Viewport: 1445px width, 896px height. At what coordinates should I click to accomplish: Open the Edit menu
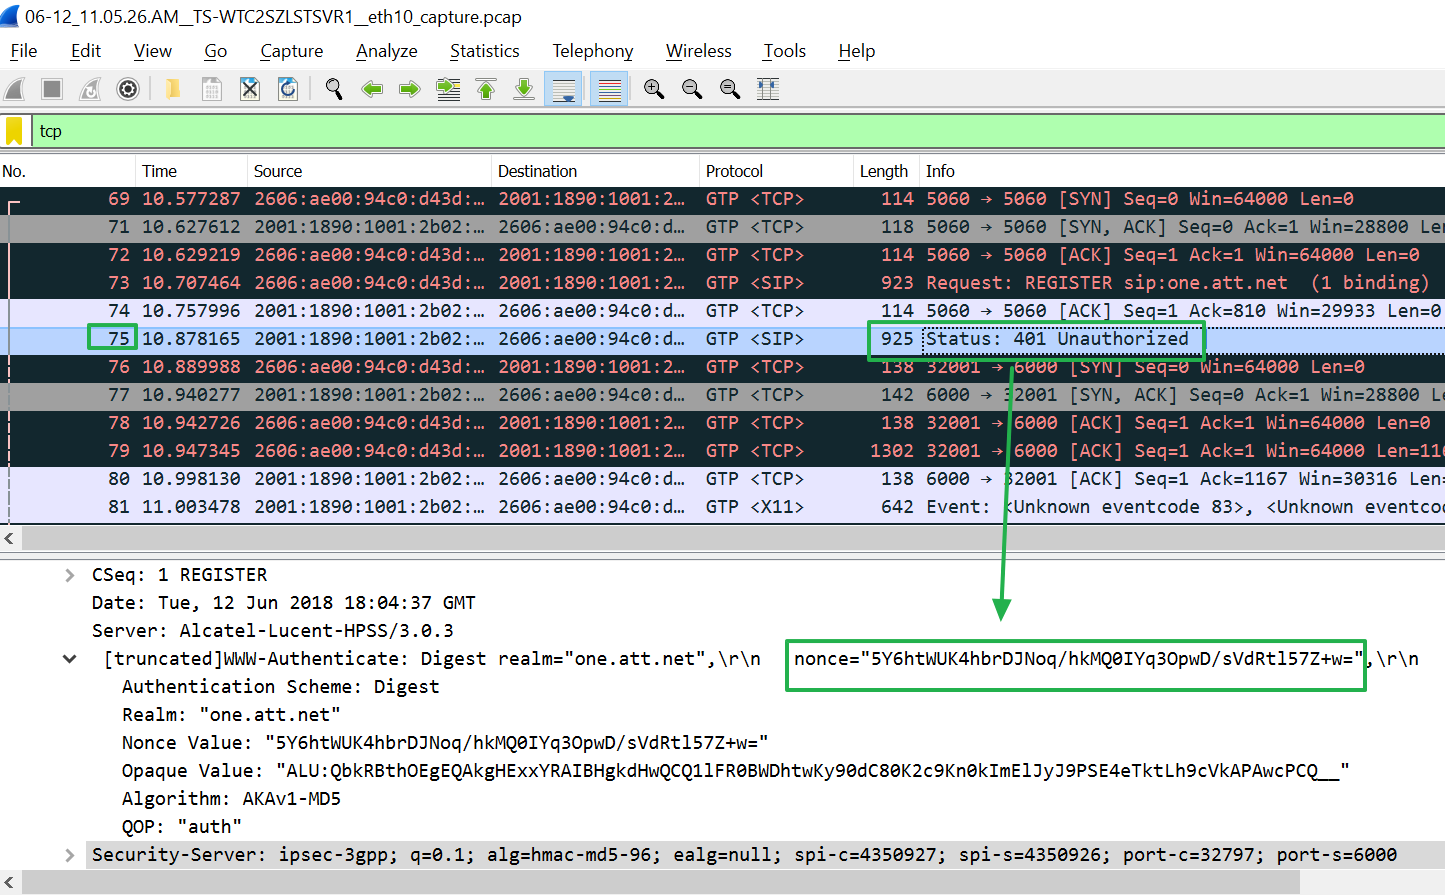tap(86, 51)
